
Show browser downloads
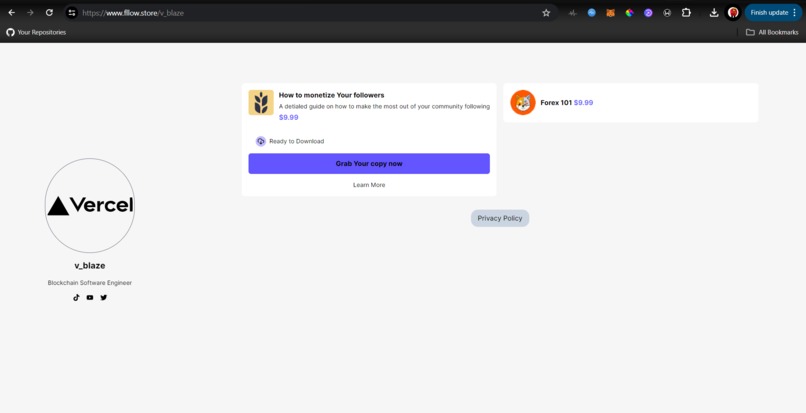click(714, 13)
